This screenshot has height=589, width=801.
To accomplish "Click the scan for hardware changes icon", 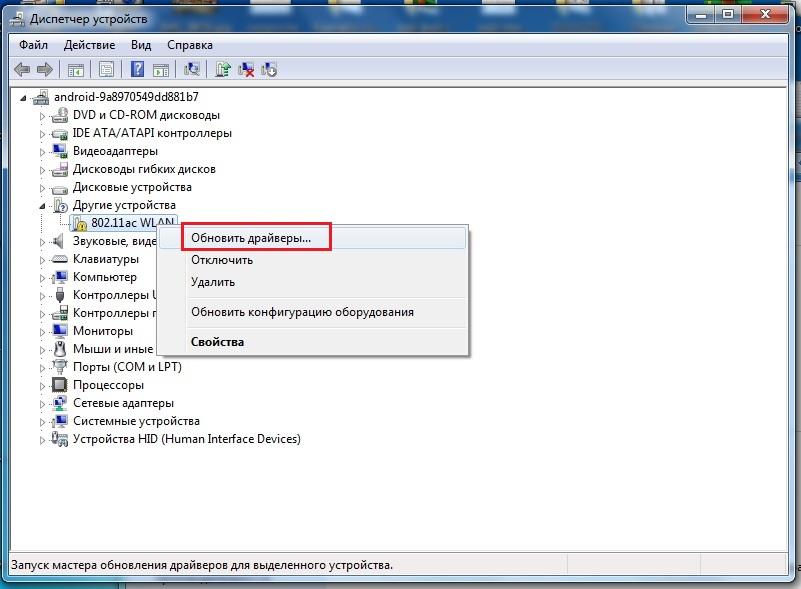I will 192,69.
